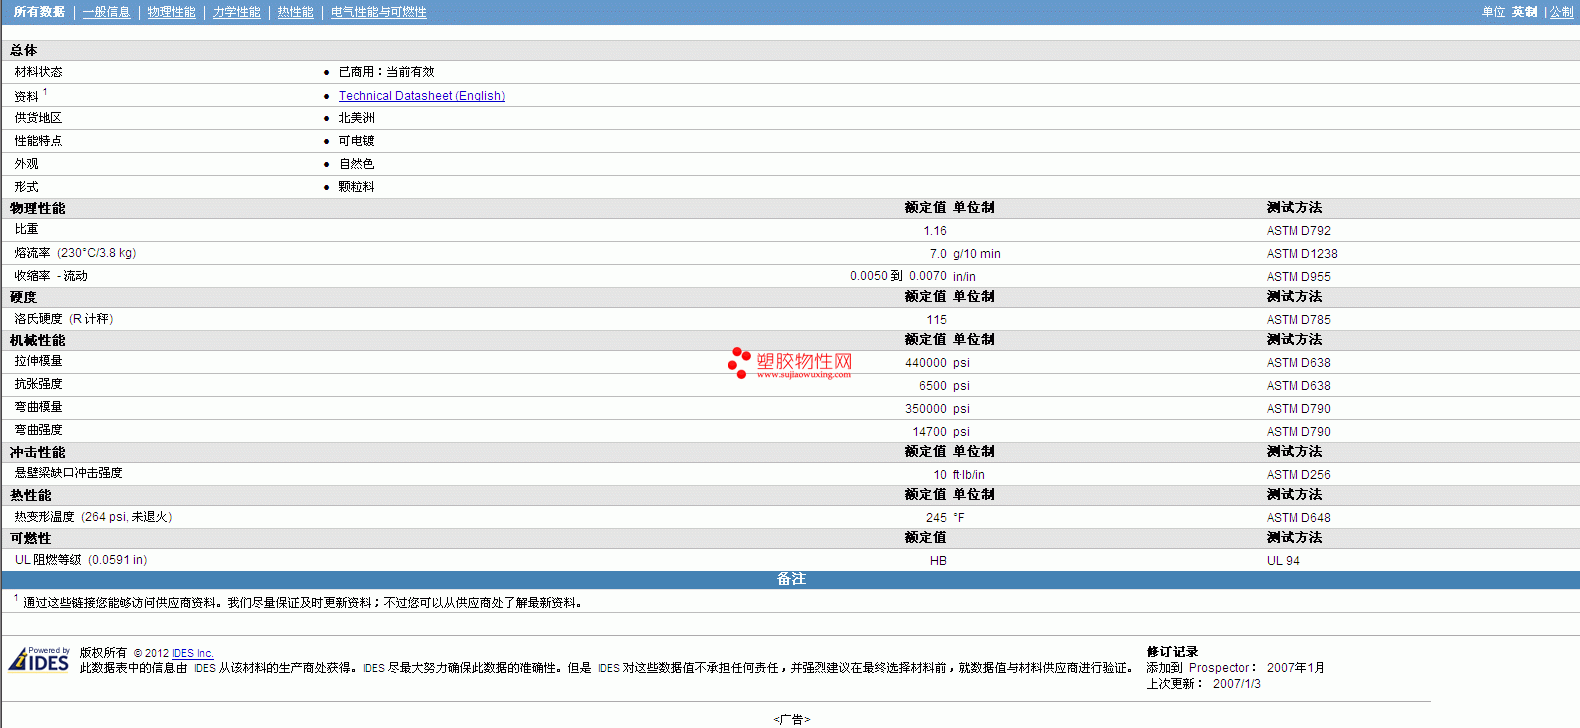Click the ASTM D785 test method

[1299, 320]
